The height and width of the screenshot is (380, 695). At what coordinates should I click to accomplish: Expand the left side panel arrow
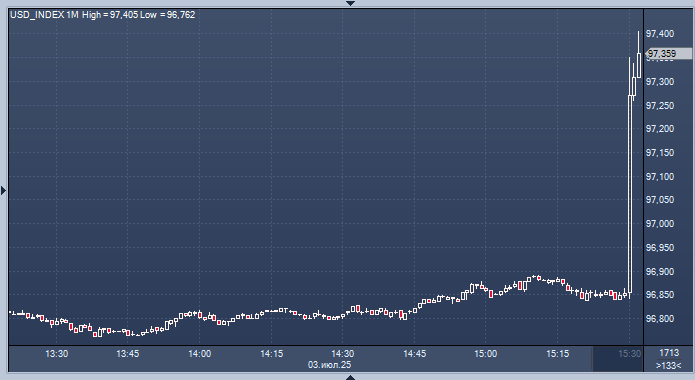tap(4, 191)
